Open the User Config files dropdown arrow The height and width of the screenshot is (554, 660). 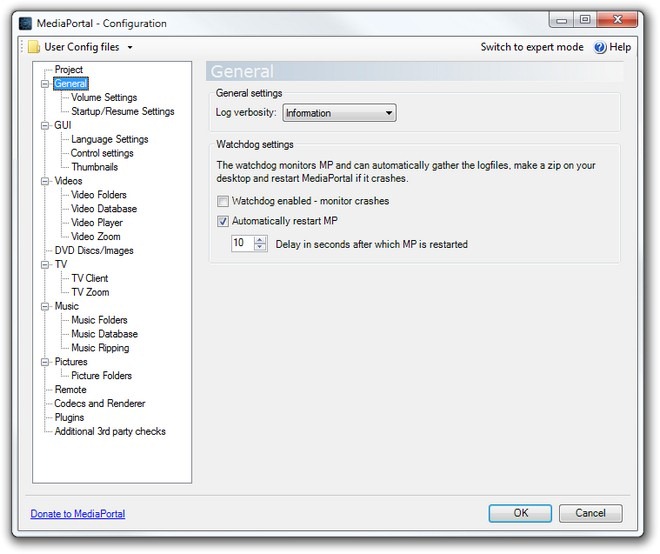(x=130, y=48)
